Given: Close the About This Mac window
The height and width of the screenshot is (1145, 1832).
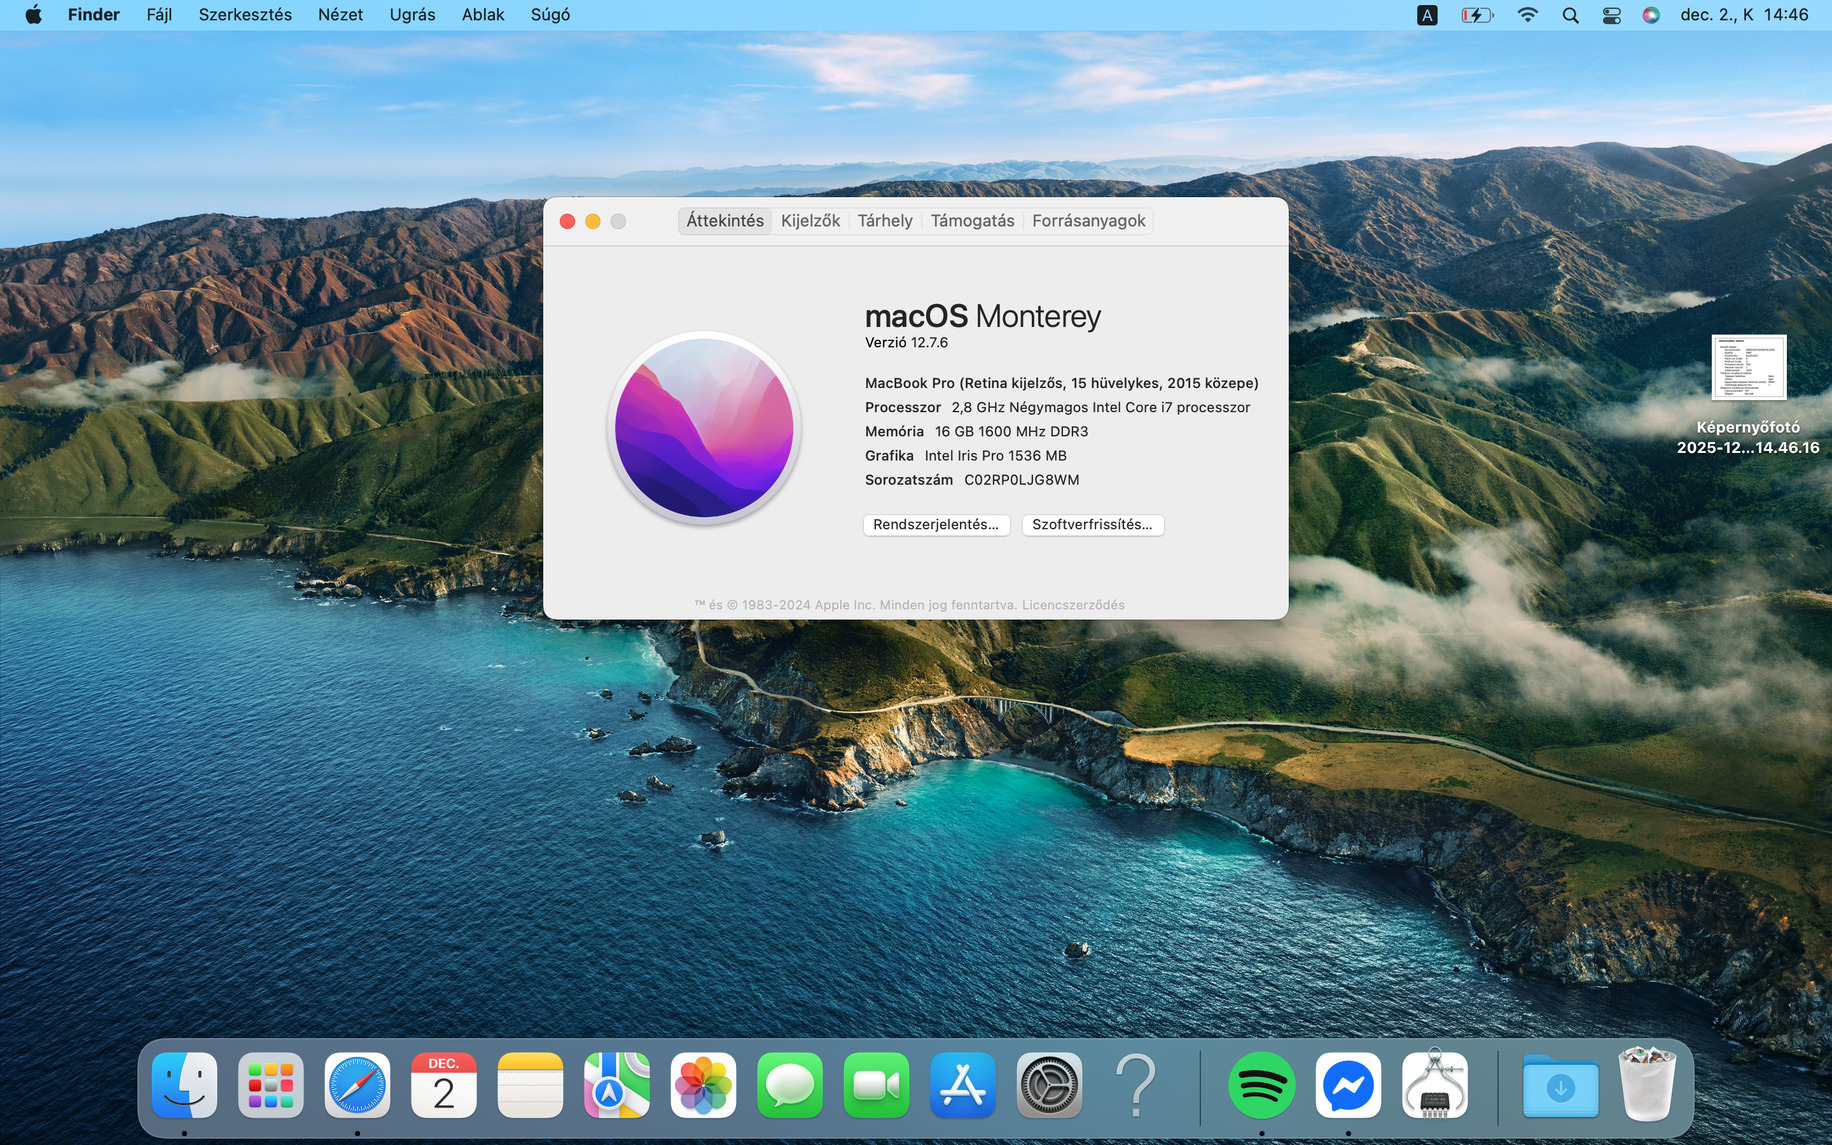Looking at the screenshot, I should 567,221.
